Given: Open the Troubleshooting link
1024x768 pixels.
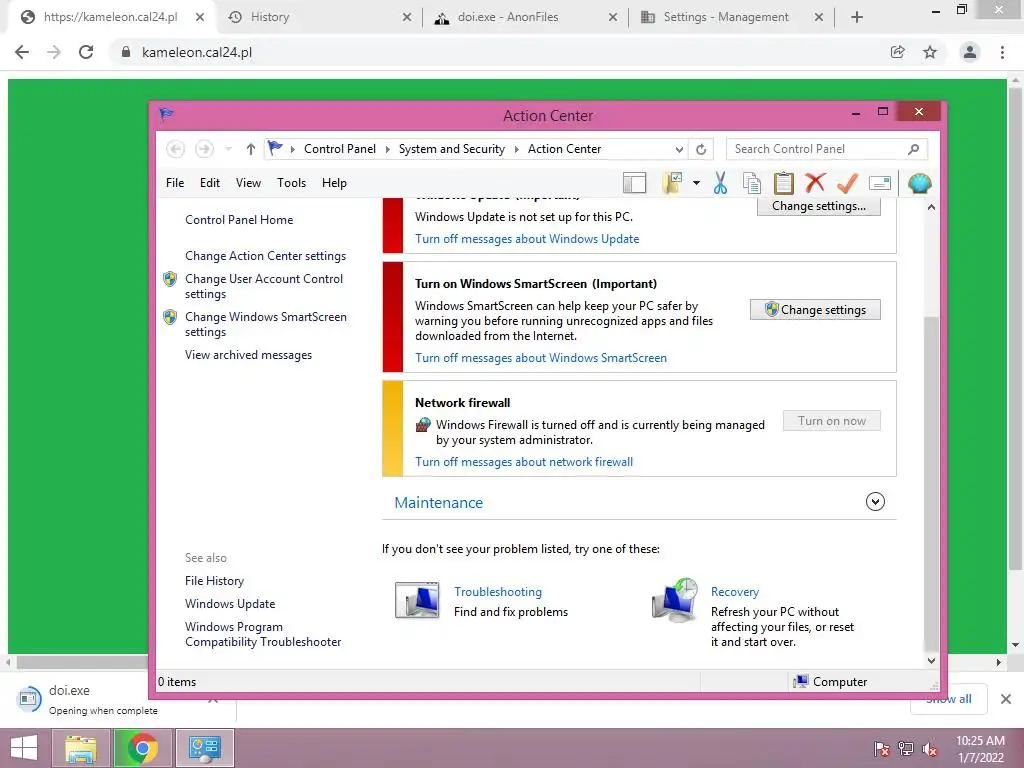Looking at the screenshot, I should 498,592.
